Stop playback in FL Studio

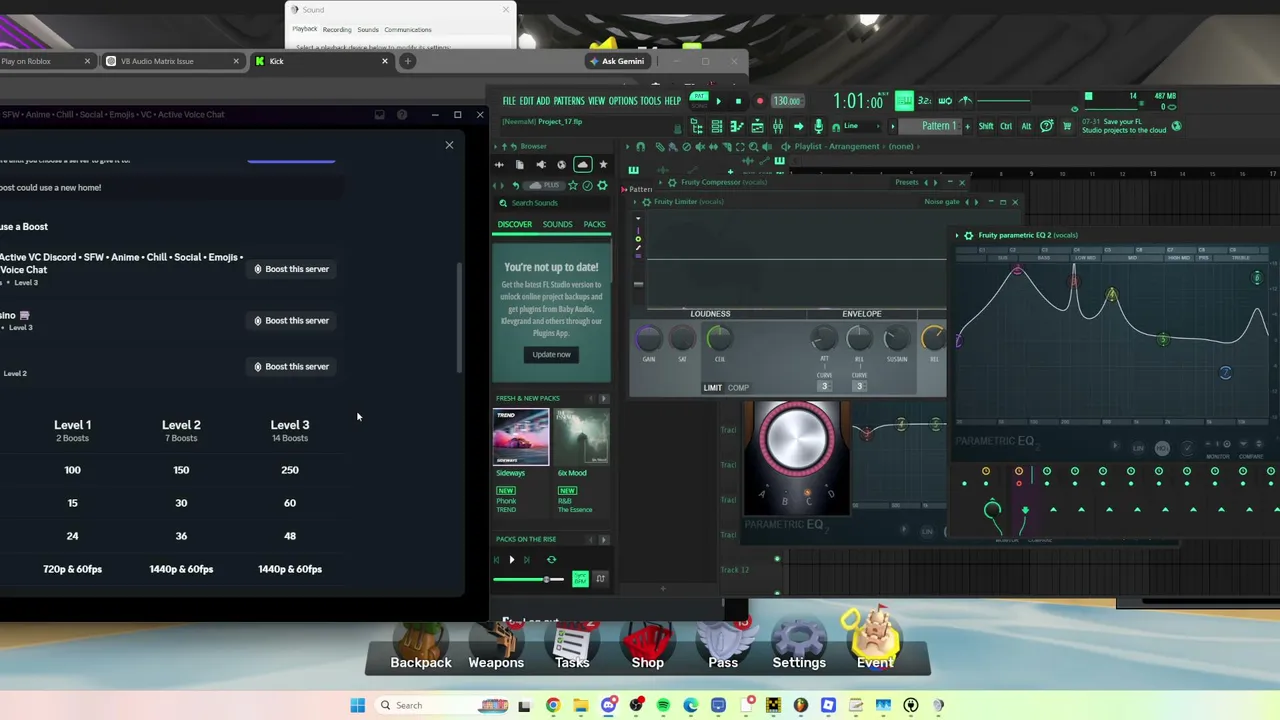(738, 101)
